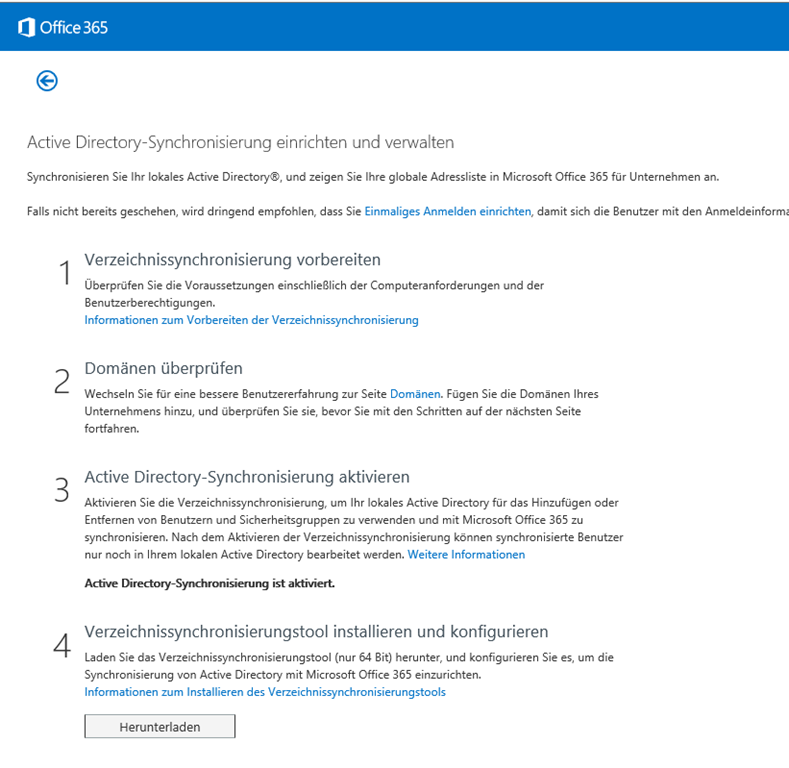Follow the Domänen link in step 2

pyautogui.click(x=415, y=395)
